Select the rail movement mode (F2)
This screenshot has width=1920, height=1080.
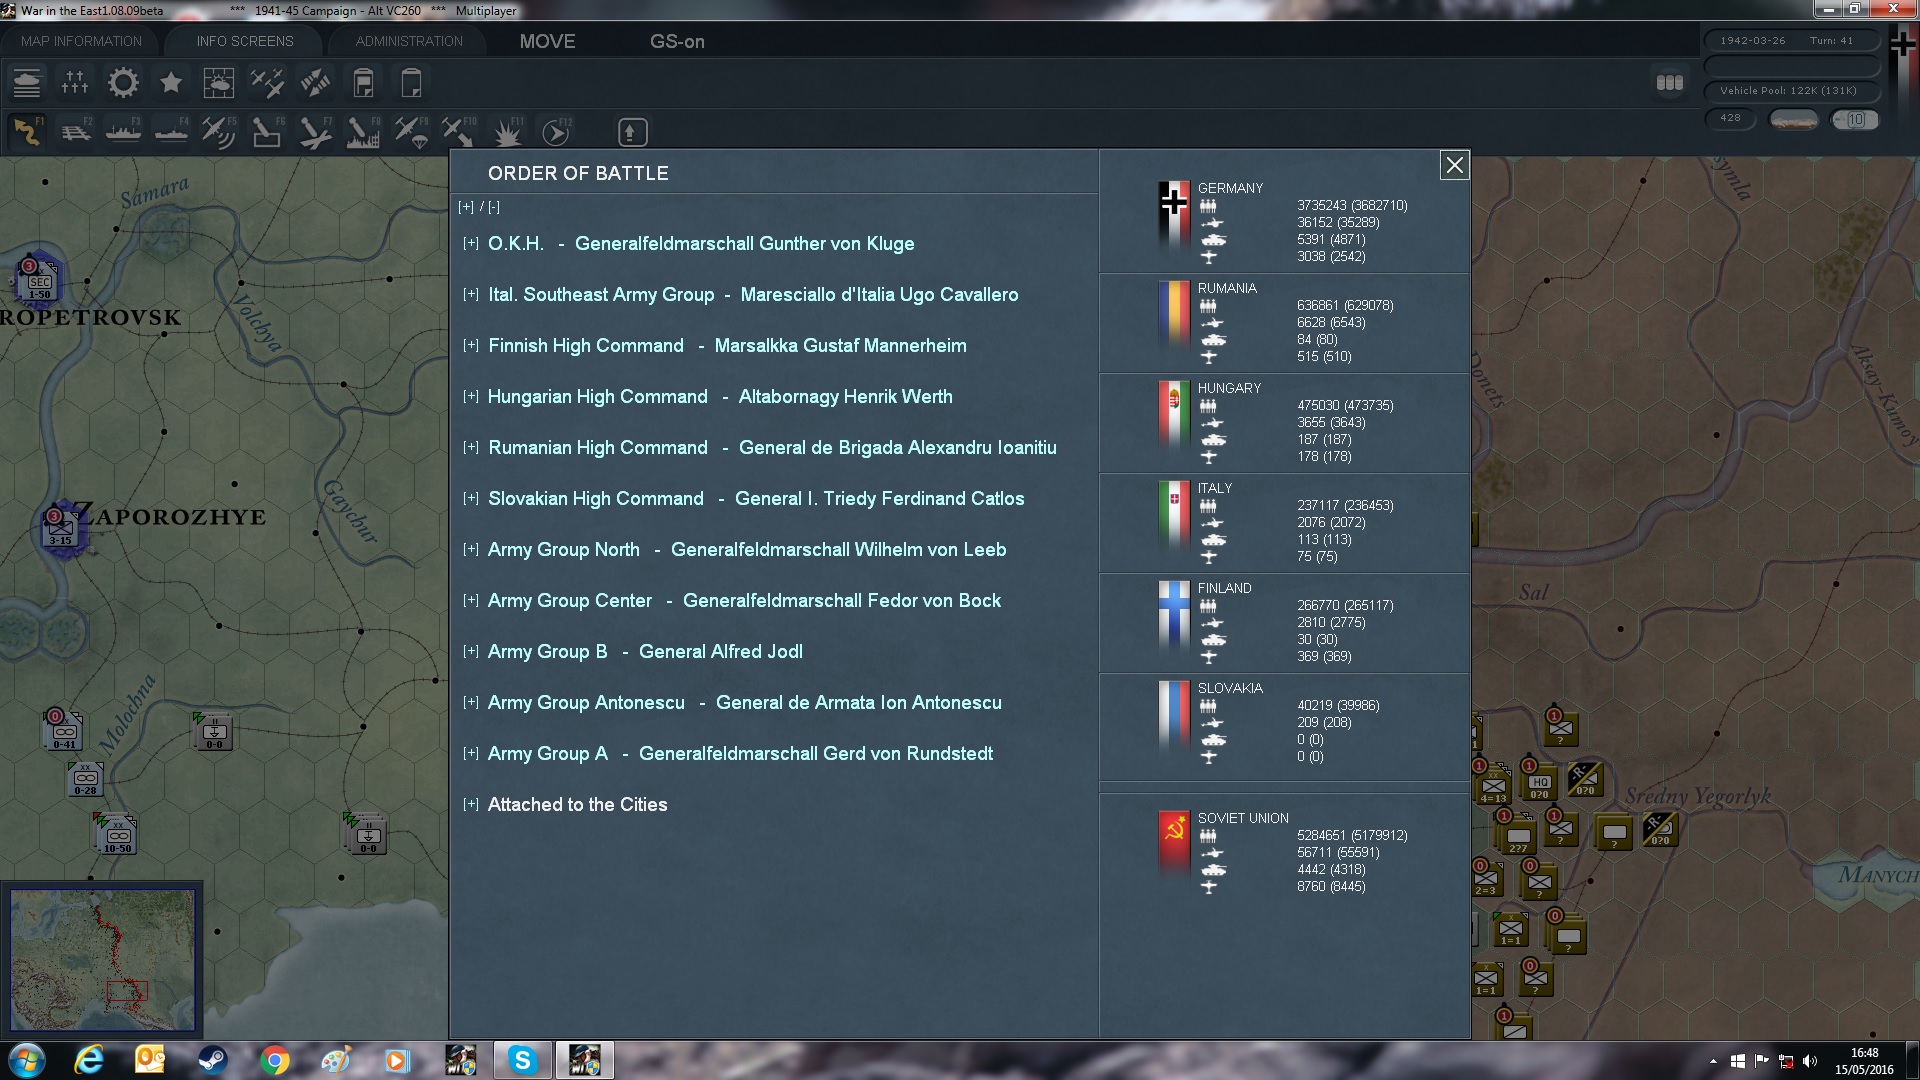[x=76, y=132]
